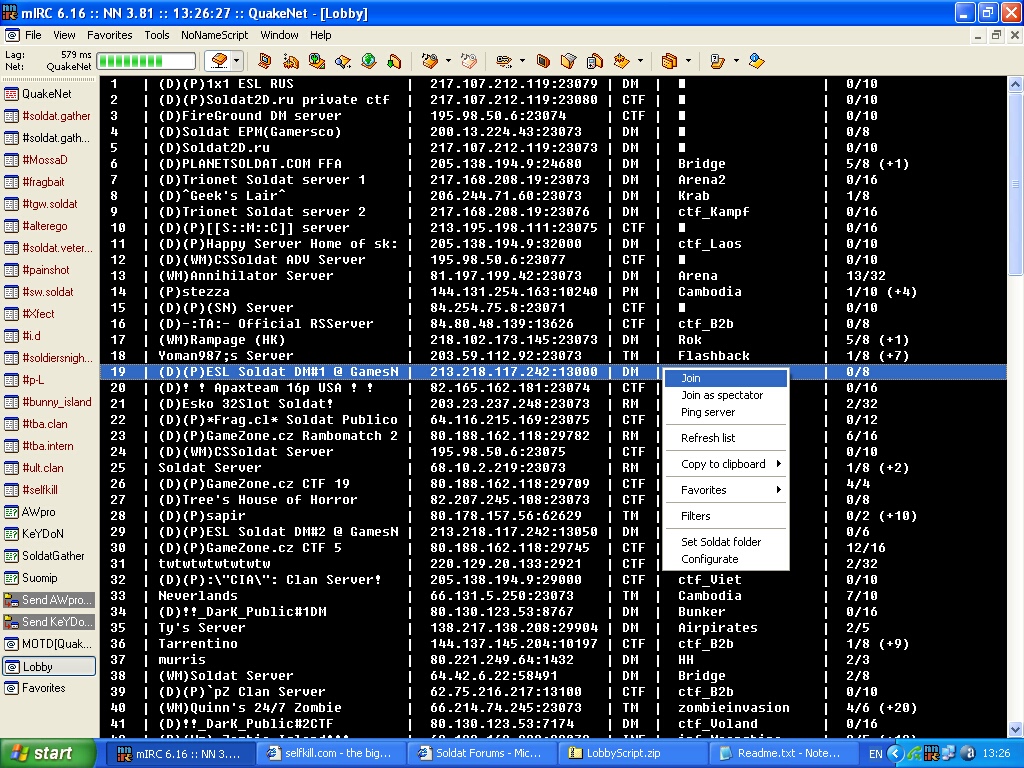The height and width of the screenshot is (768, 1024).
Task: Switch to the #painshot channel
Action: pyautogui.click(x=49, y=270)
